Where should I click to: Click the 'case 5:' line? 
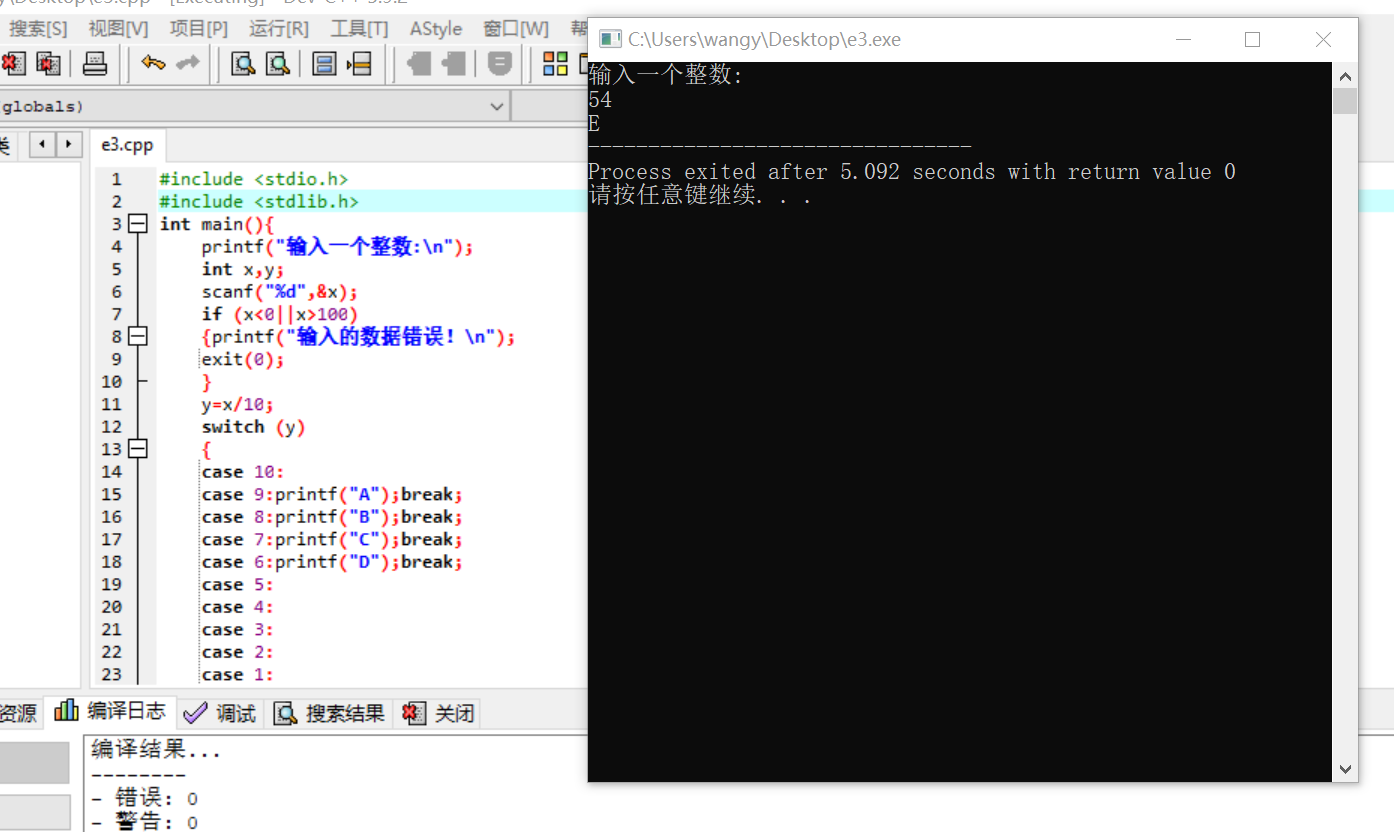coord(238,584)
